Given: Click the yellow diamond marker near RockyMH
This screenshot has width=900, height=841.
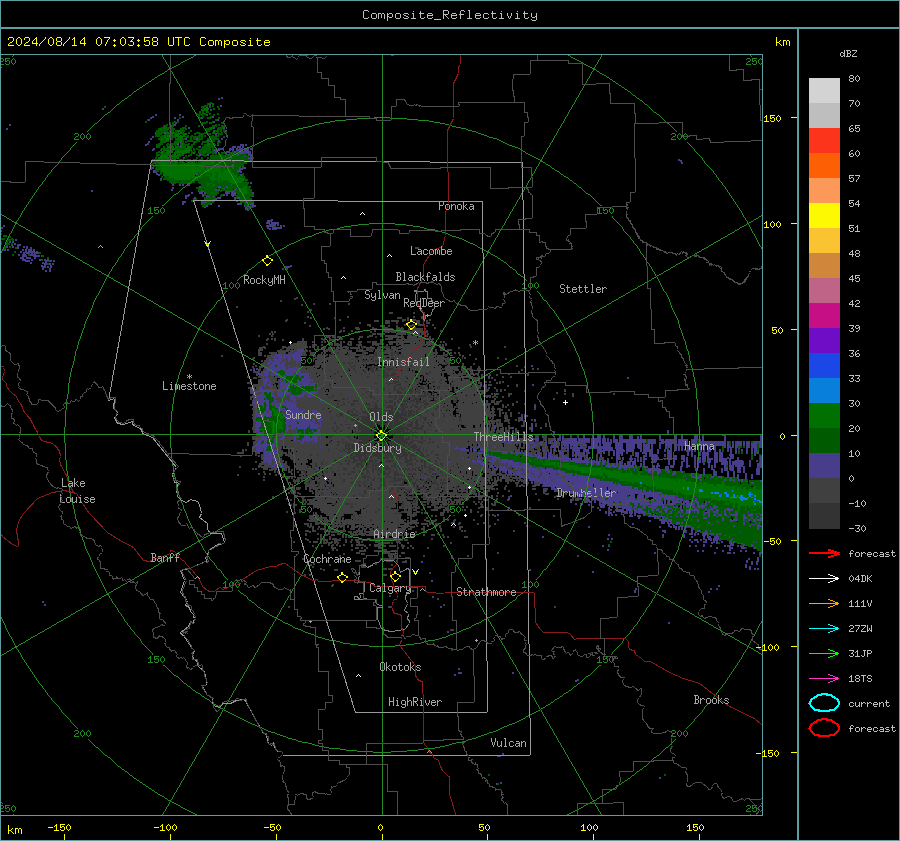Looking at the screenshot, I should [267, 261].
